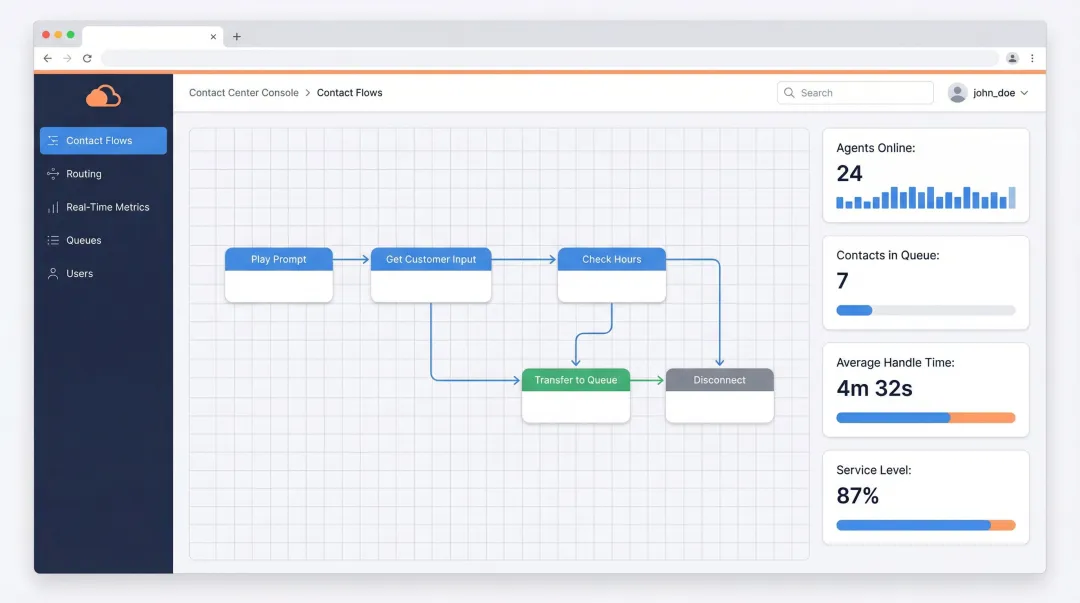Click the search magnifier icon
Image resolution: width=1080 pixels, height=603 pixels.
[x=791, y=92]
